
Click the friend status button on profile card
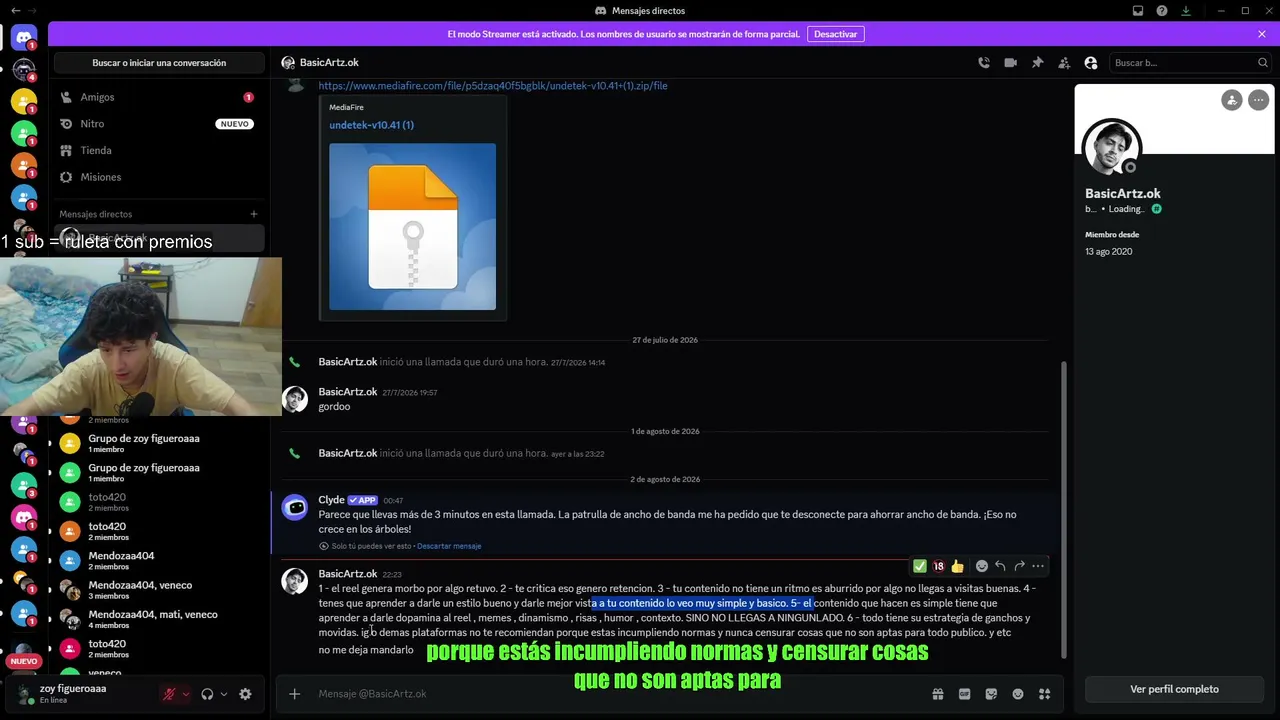pyautogui.click(x=1232, y=100)
